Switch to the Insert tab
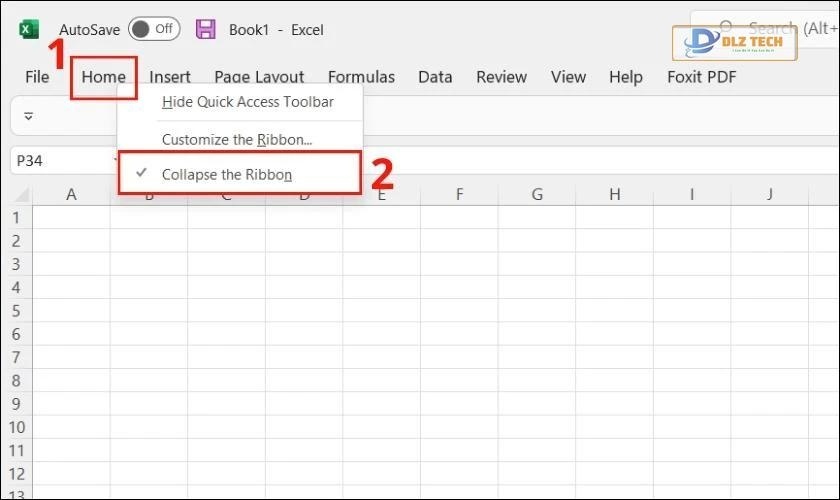840x500 pixels. tap(170, 77)
